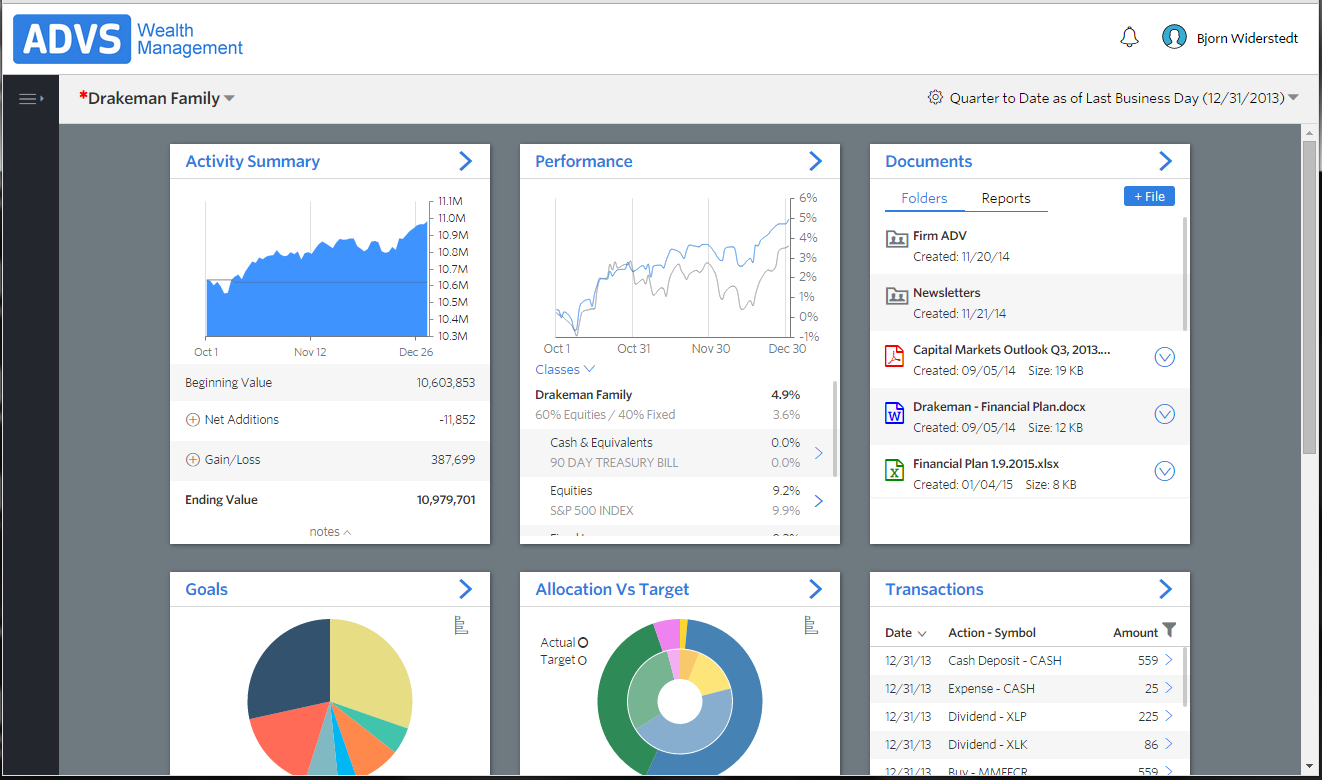Viewport: 1322px width, 780px height.
Task: Switch Allocation card to bar chart view
Action: 811,625
